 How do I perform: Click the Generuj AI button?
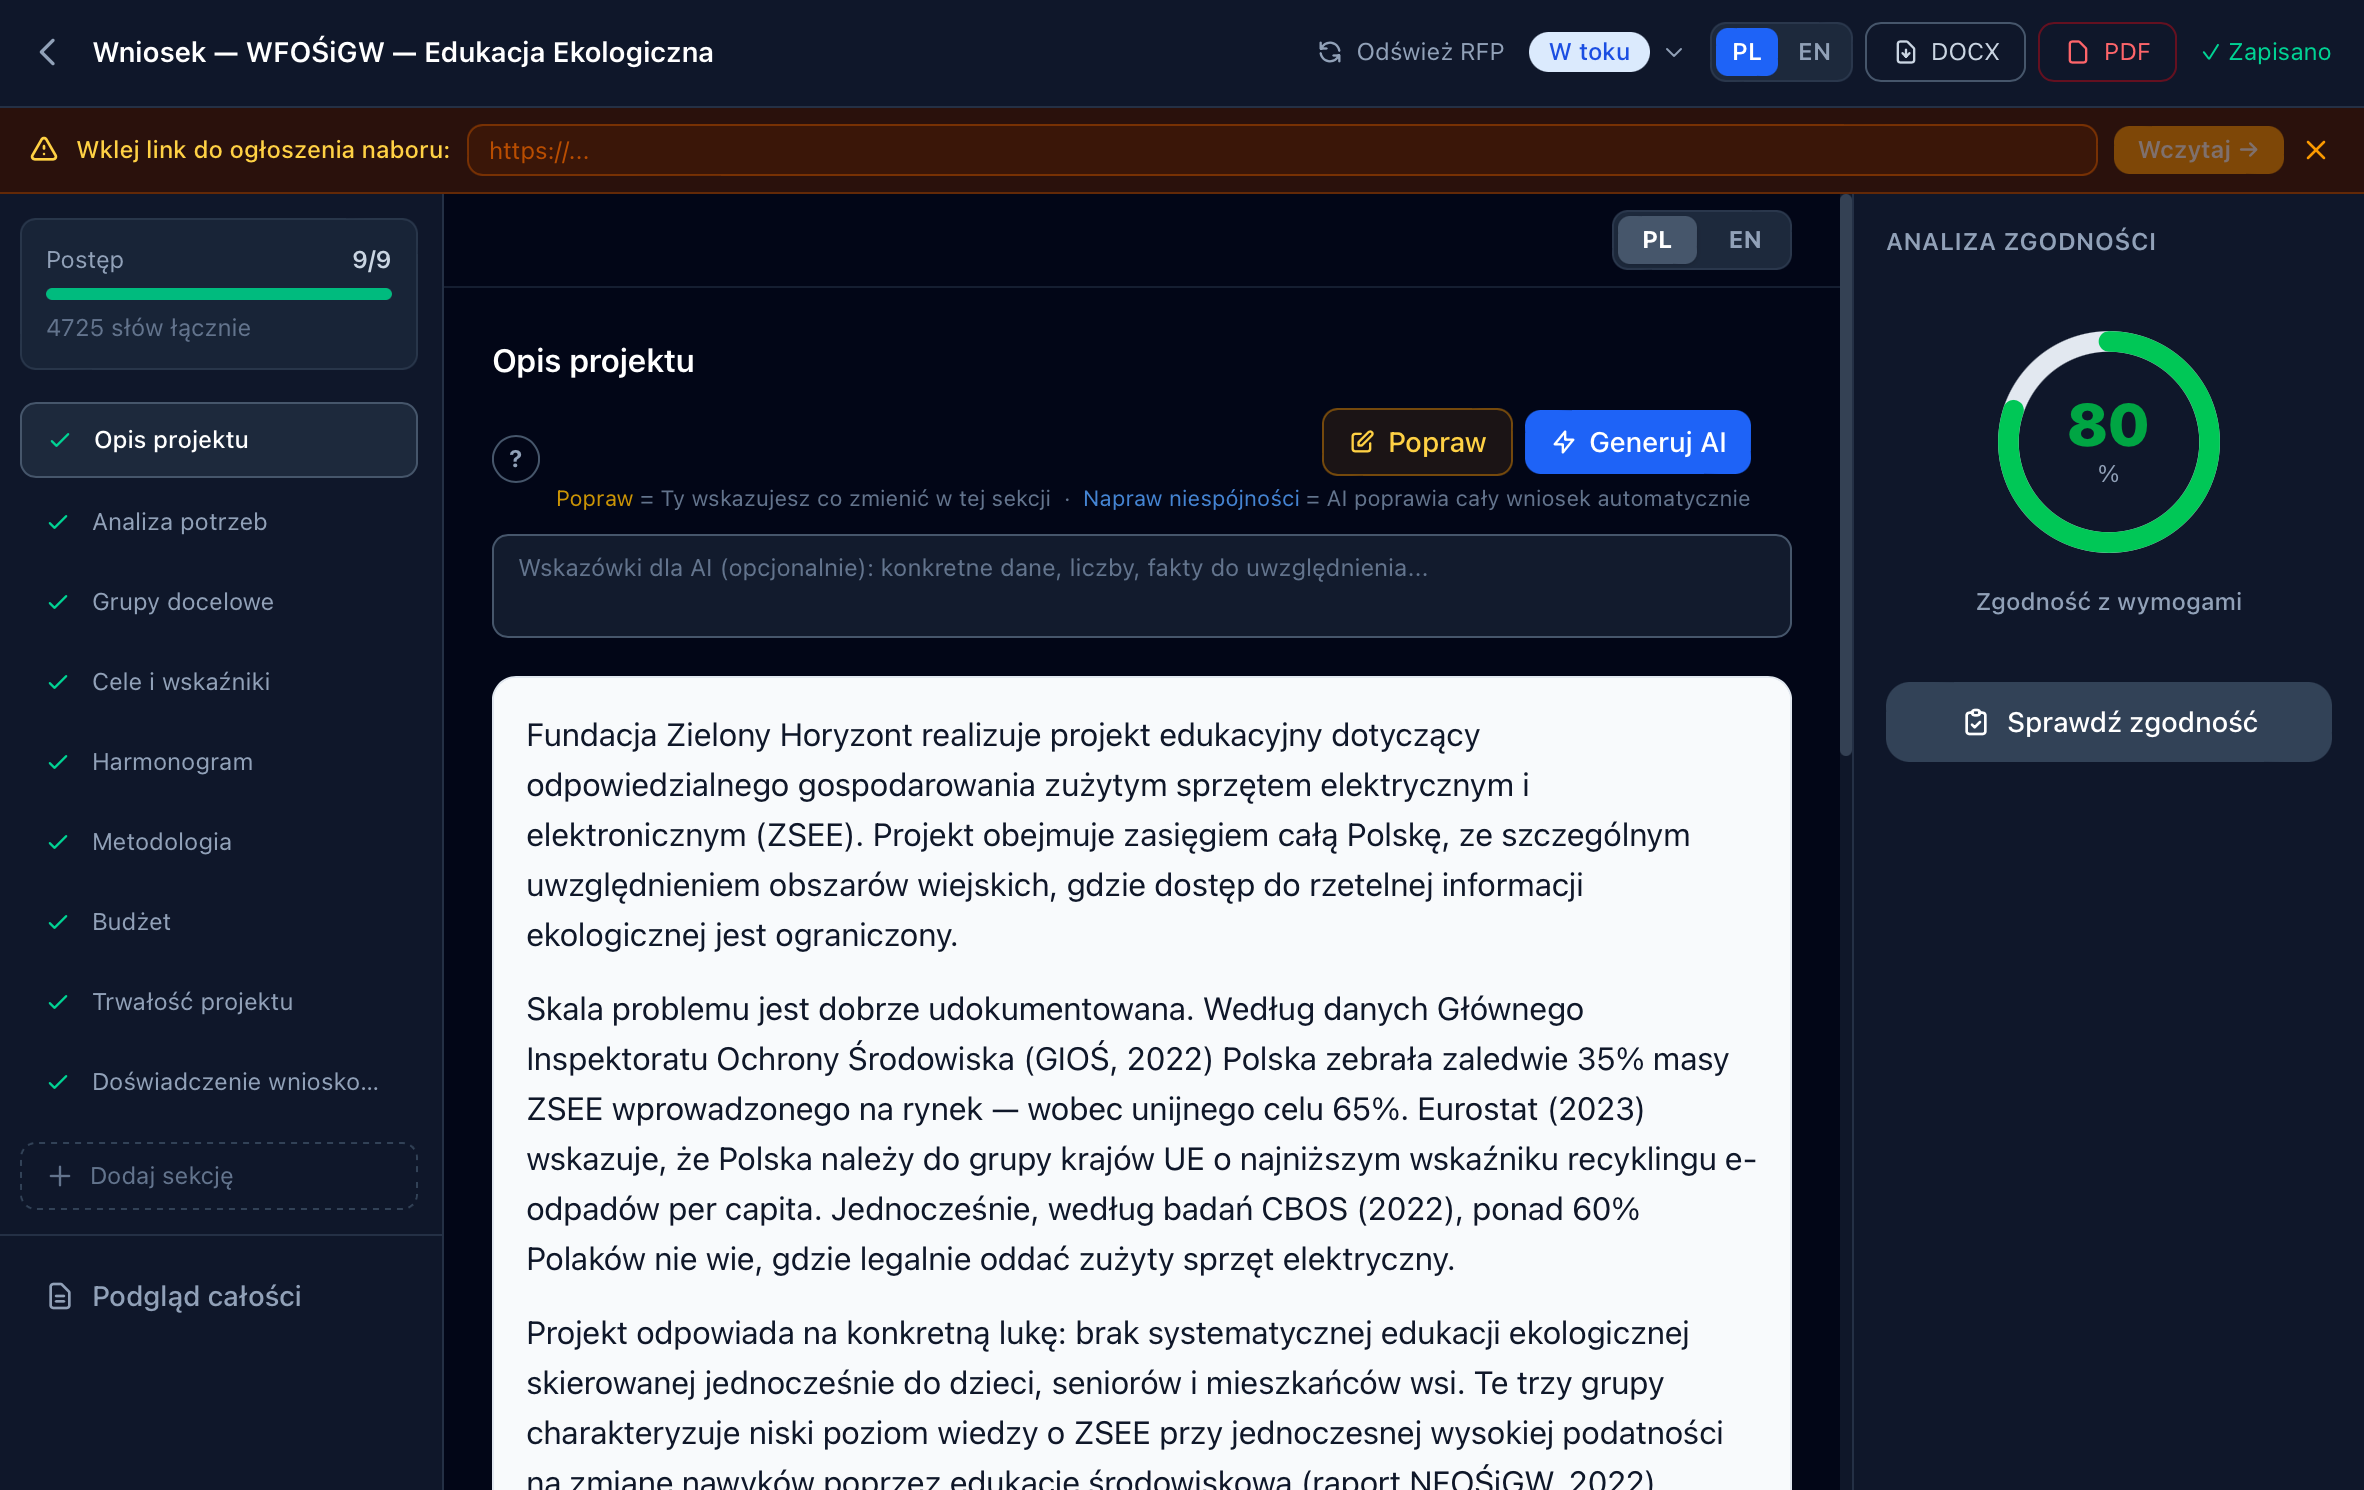click(x=1637, y=442)
